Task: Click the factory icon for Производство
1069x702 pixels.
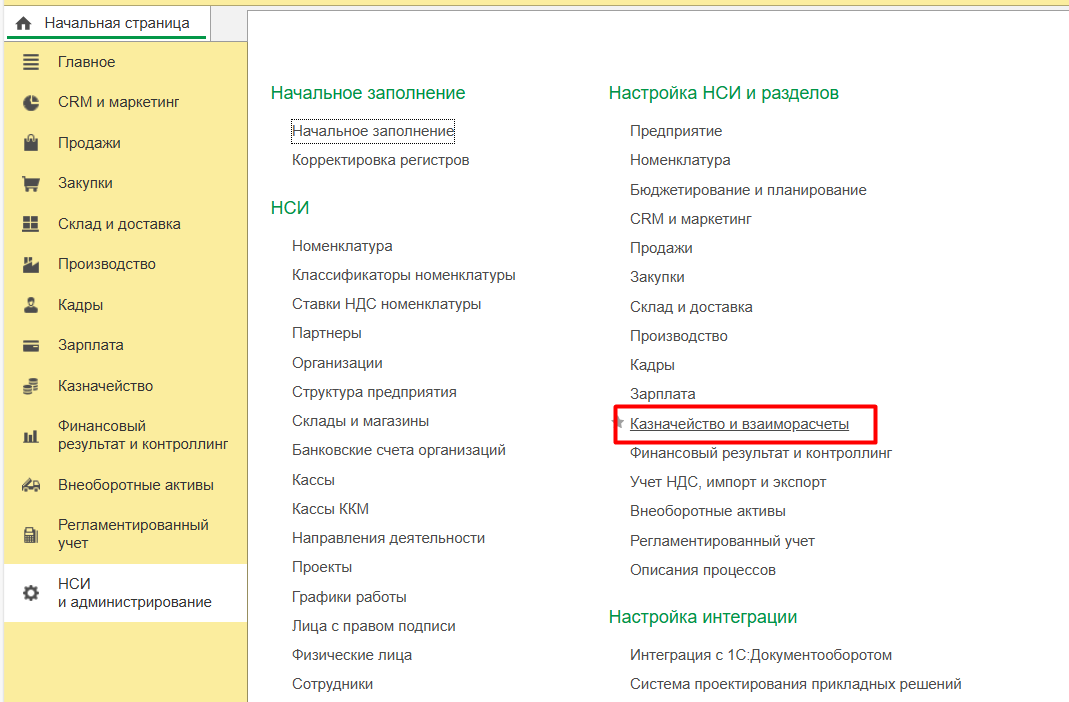Action: [x=31, y=265]
